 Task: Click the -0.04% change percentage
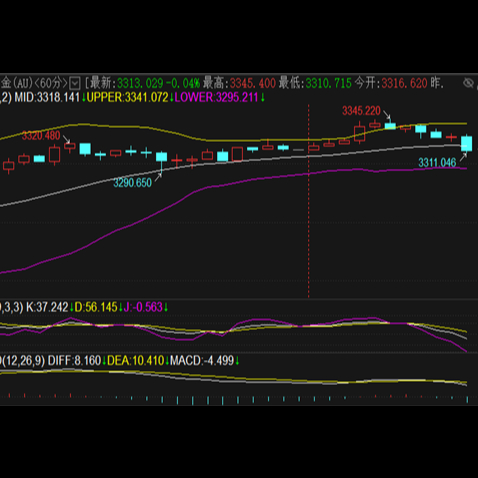[x=183, y=83]
